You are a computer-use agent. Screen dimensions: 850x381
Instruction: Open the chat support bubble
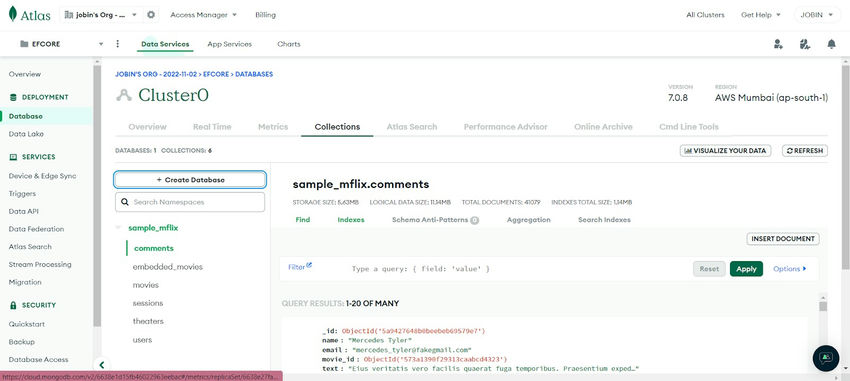pyautogui.click(x=826, y=358)
